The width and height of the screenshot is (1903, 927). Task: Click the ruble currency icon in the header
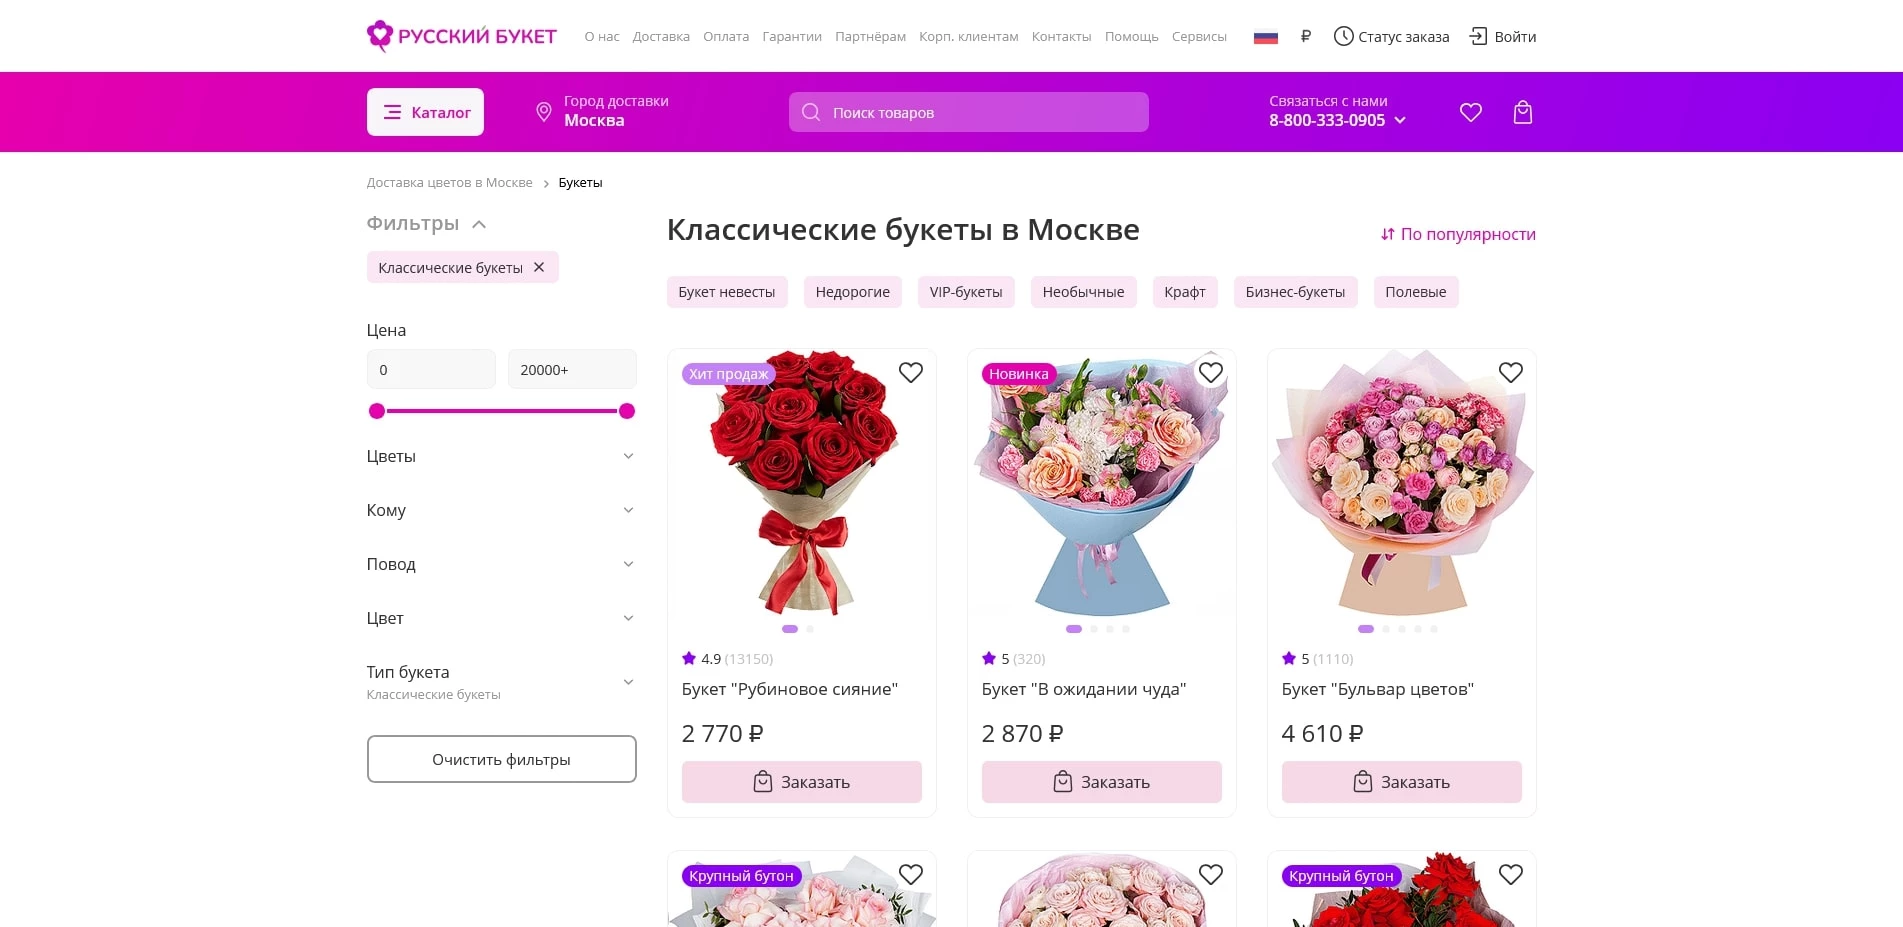pyautogui.click(x=1305, y=36)
